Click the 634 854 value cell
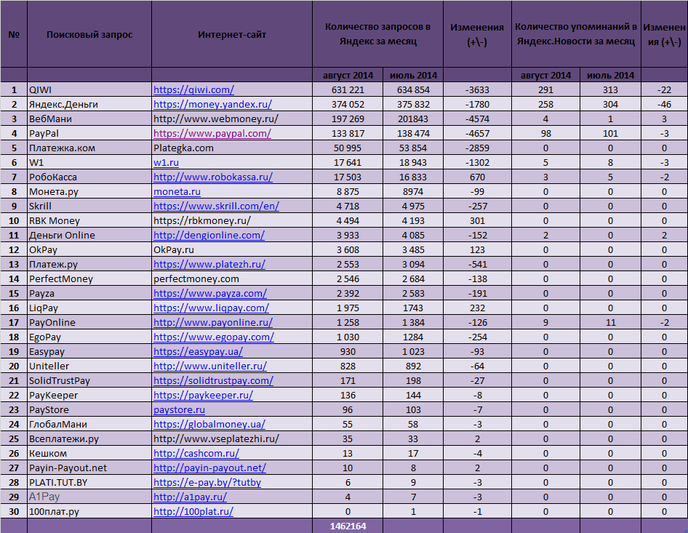 point(413,89)
